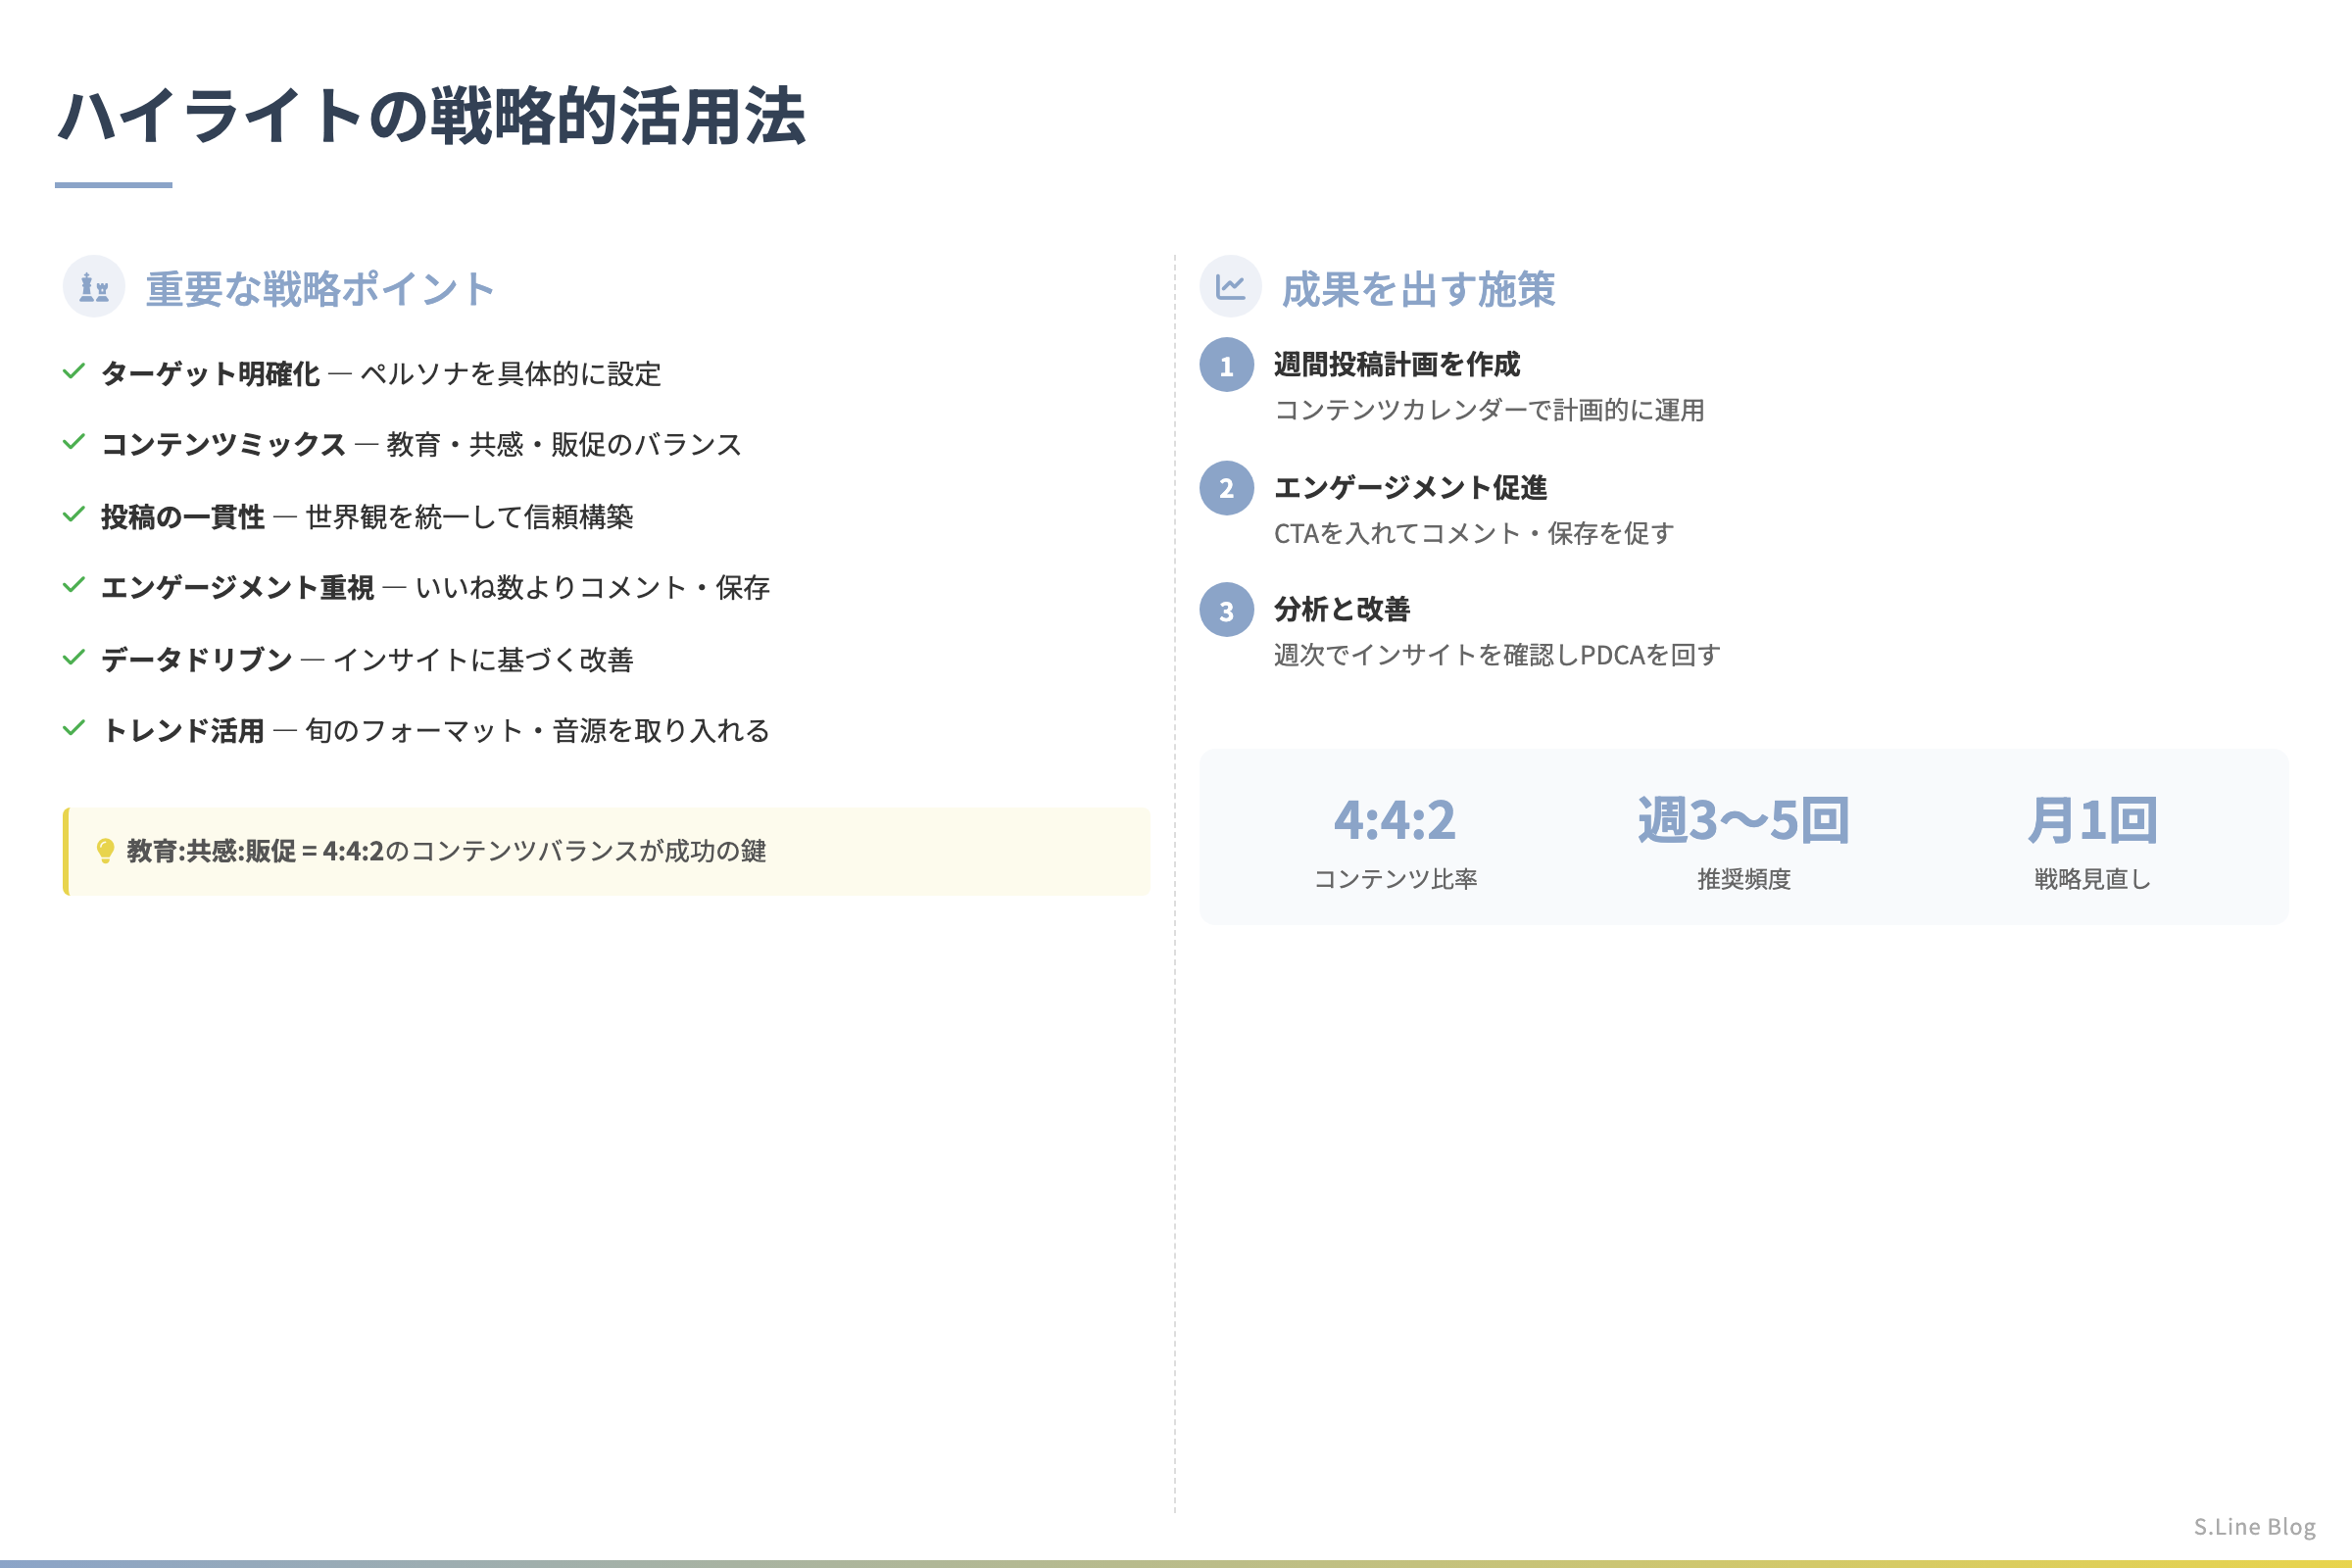Image resolution: width=2352 pixels, height=1568 pixels.
Task: Click the 月1回 statistic value
Action: click(2093, 820)
